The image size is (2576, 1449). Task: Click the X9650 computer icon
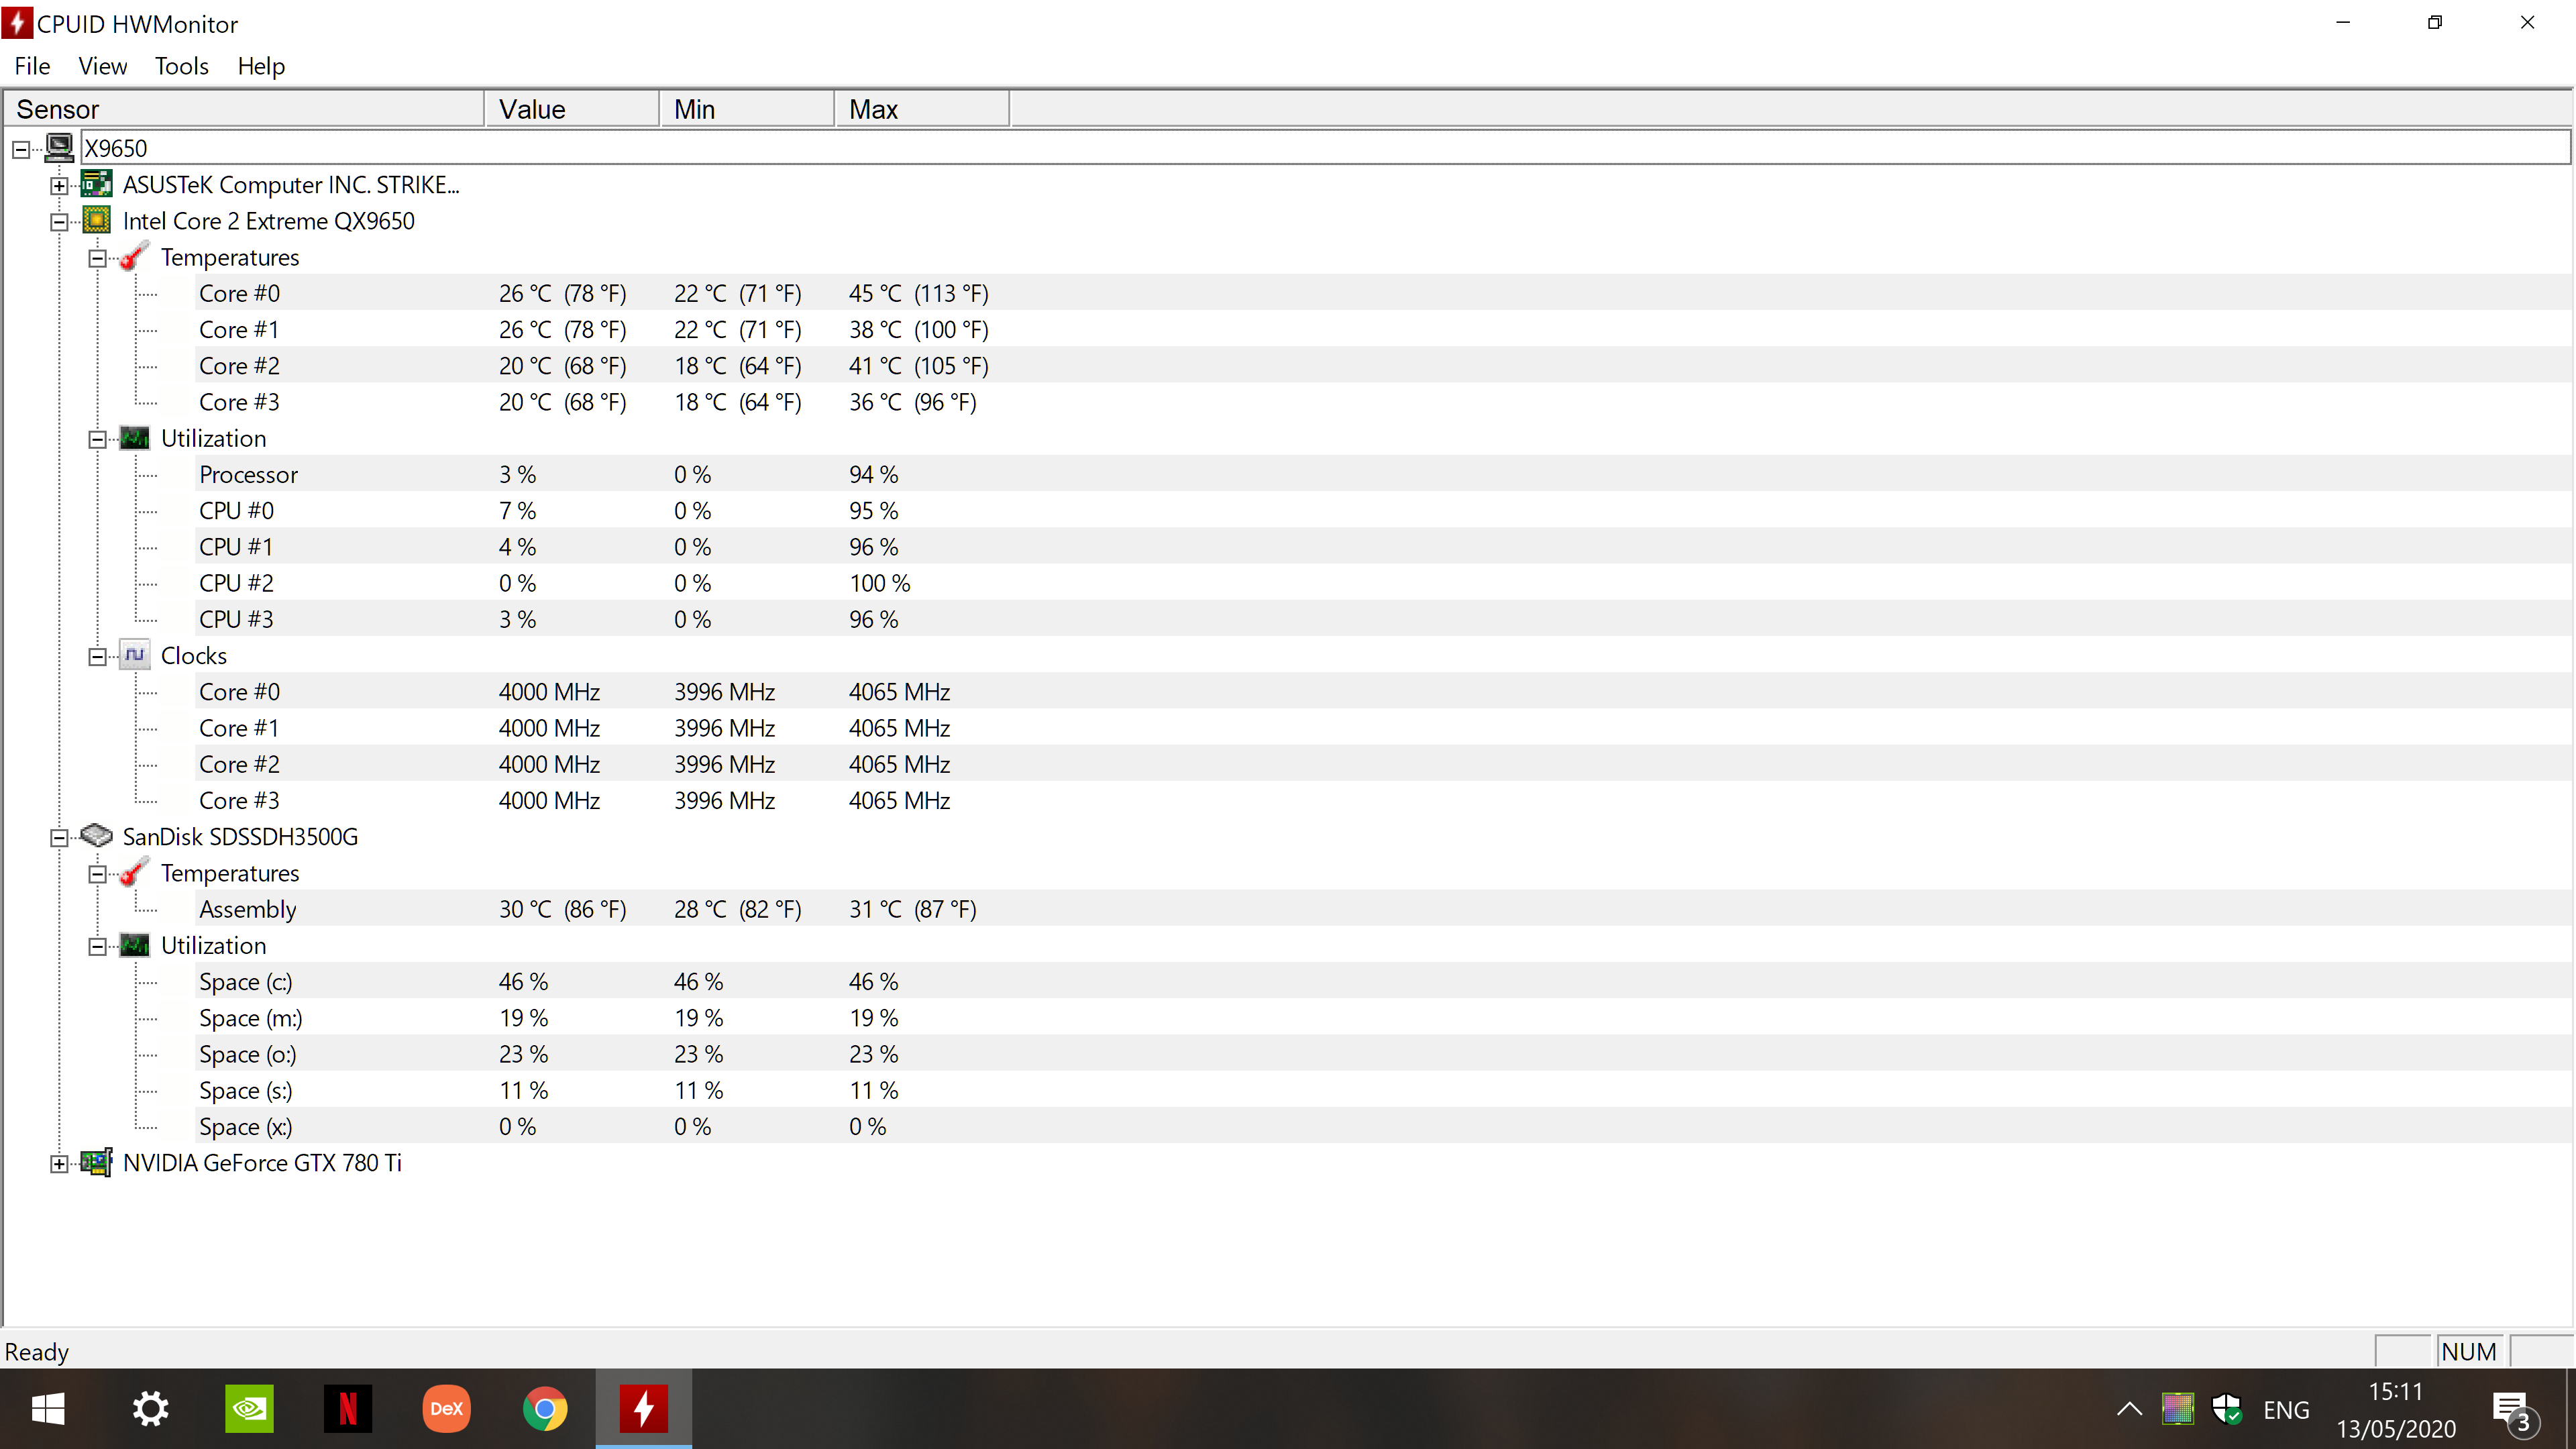(x=59, y=148)
